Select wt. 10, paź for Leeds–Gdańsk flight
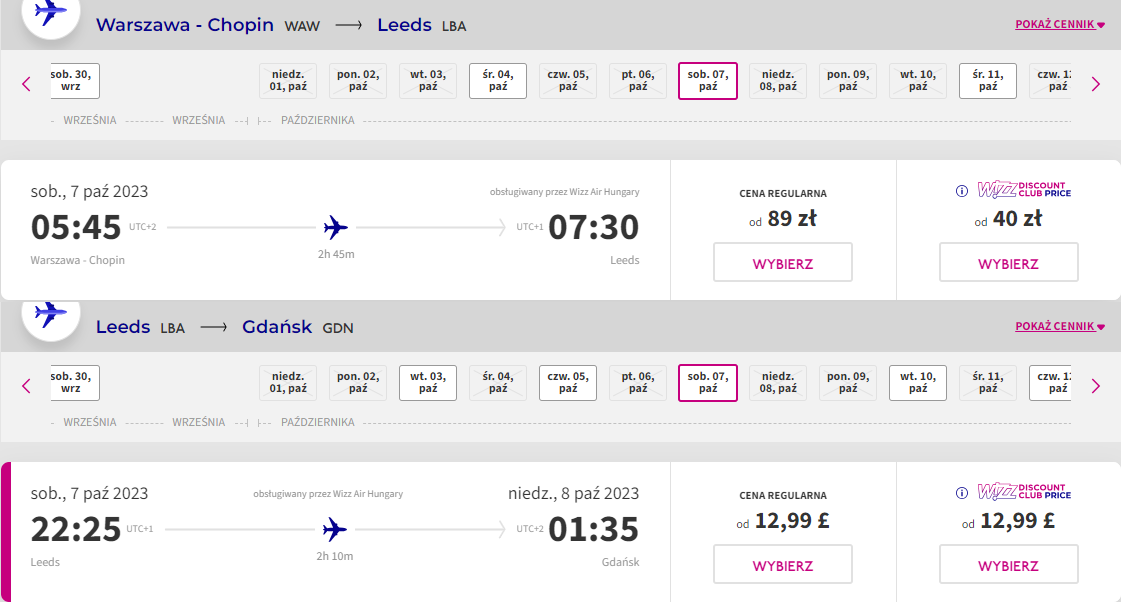Viewport: 1121px width, 602px height. point(917,383)
